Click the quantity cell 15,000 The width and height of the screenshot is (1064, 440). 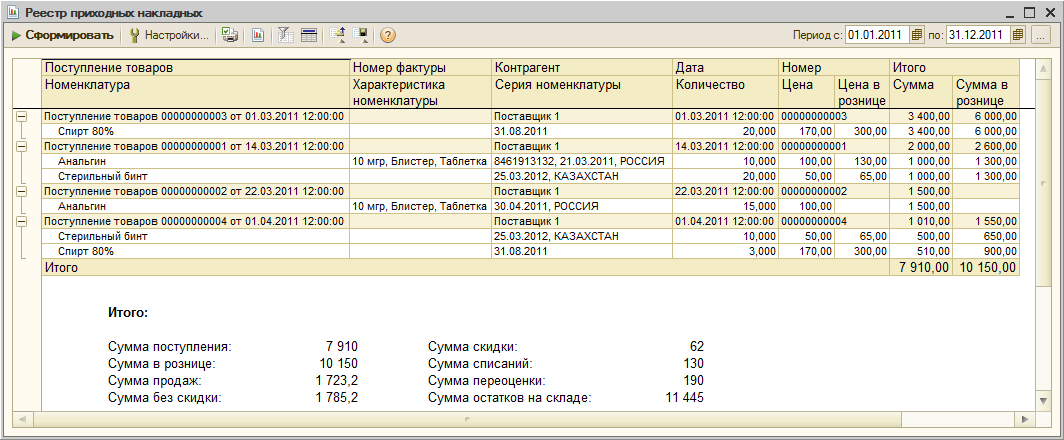pos(725,206)
